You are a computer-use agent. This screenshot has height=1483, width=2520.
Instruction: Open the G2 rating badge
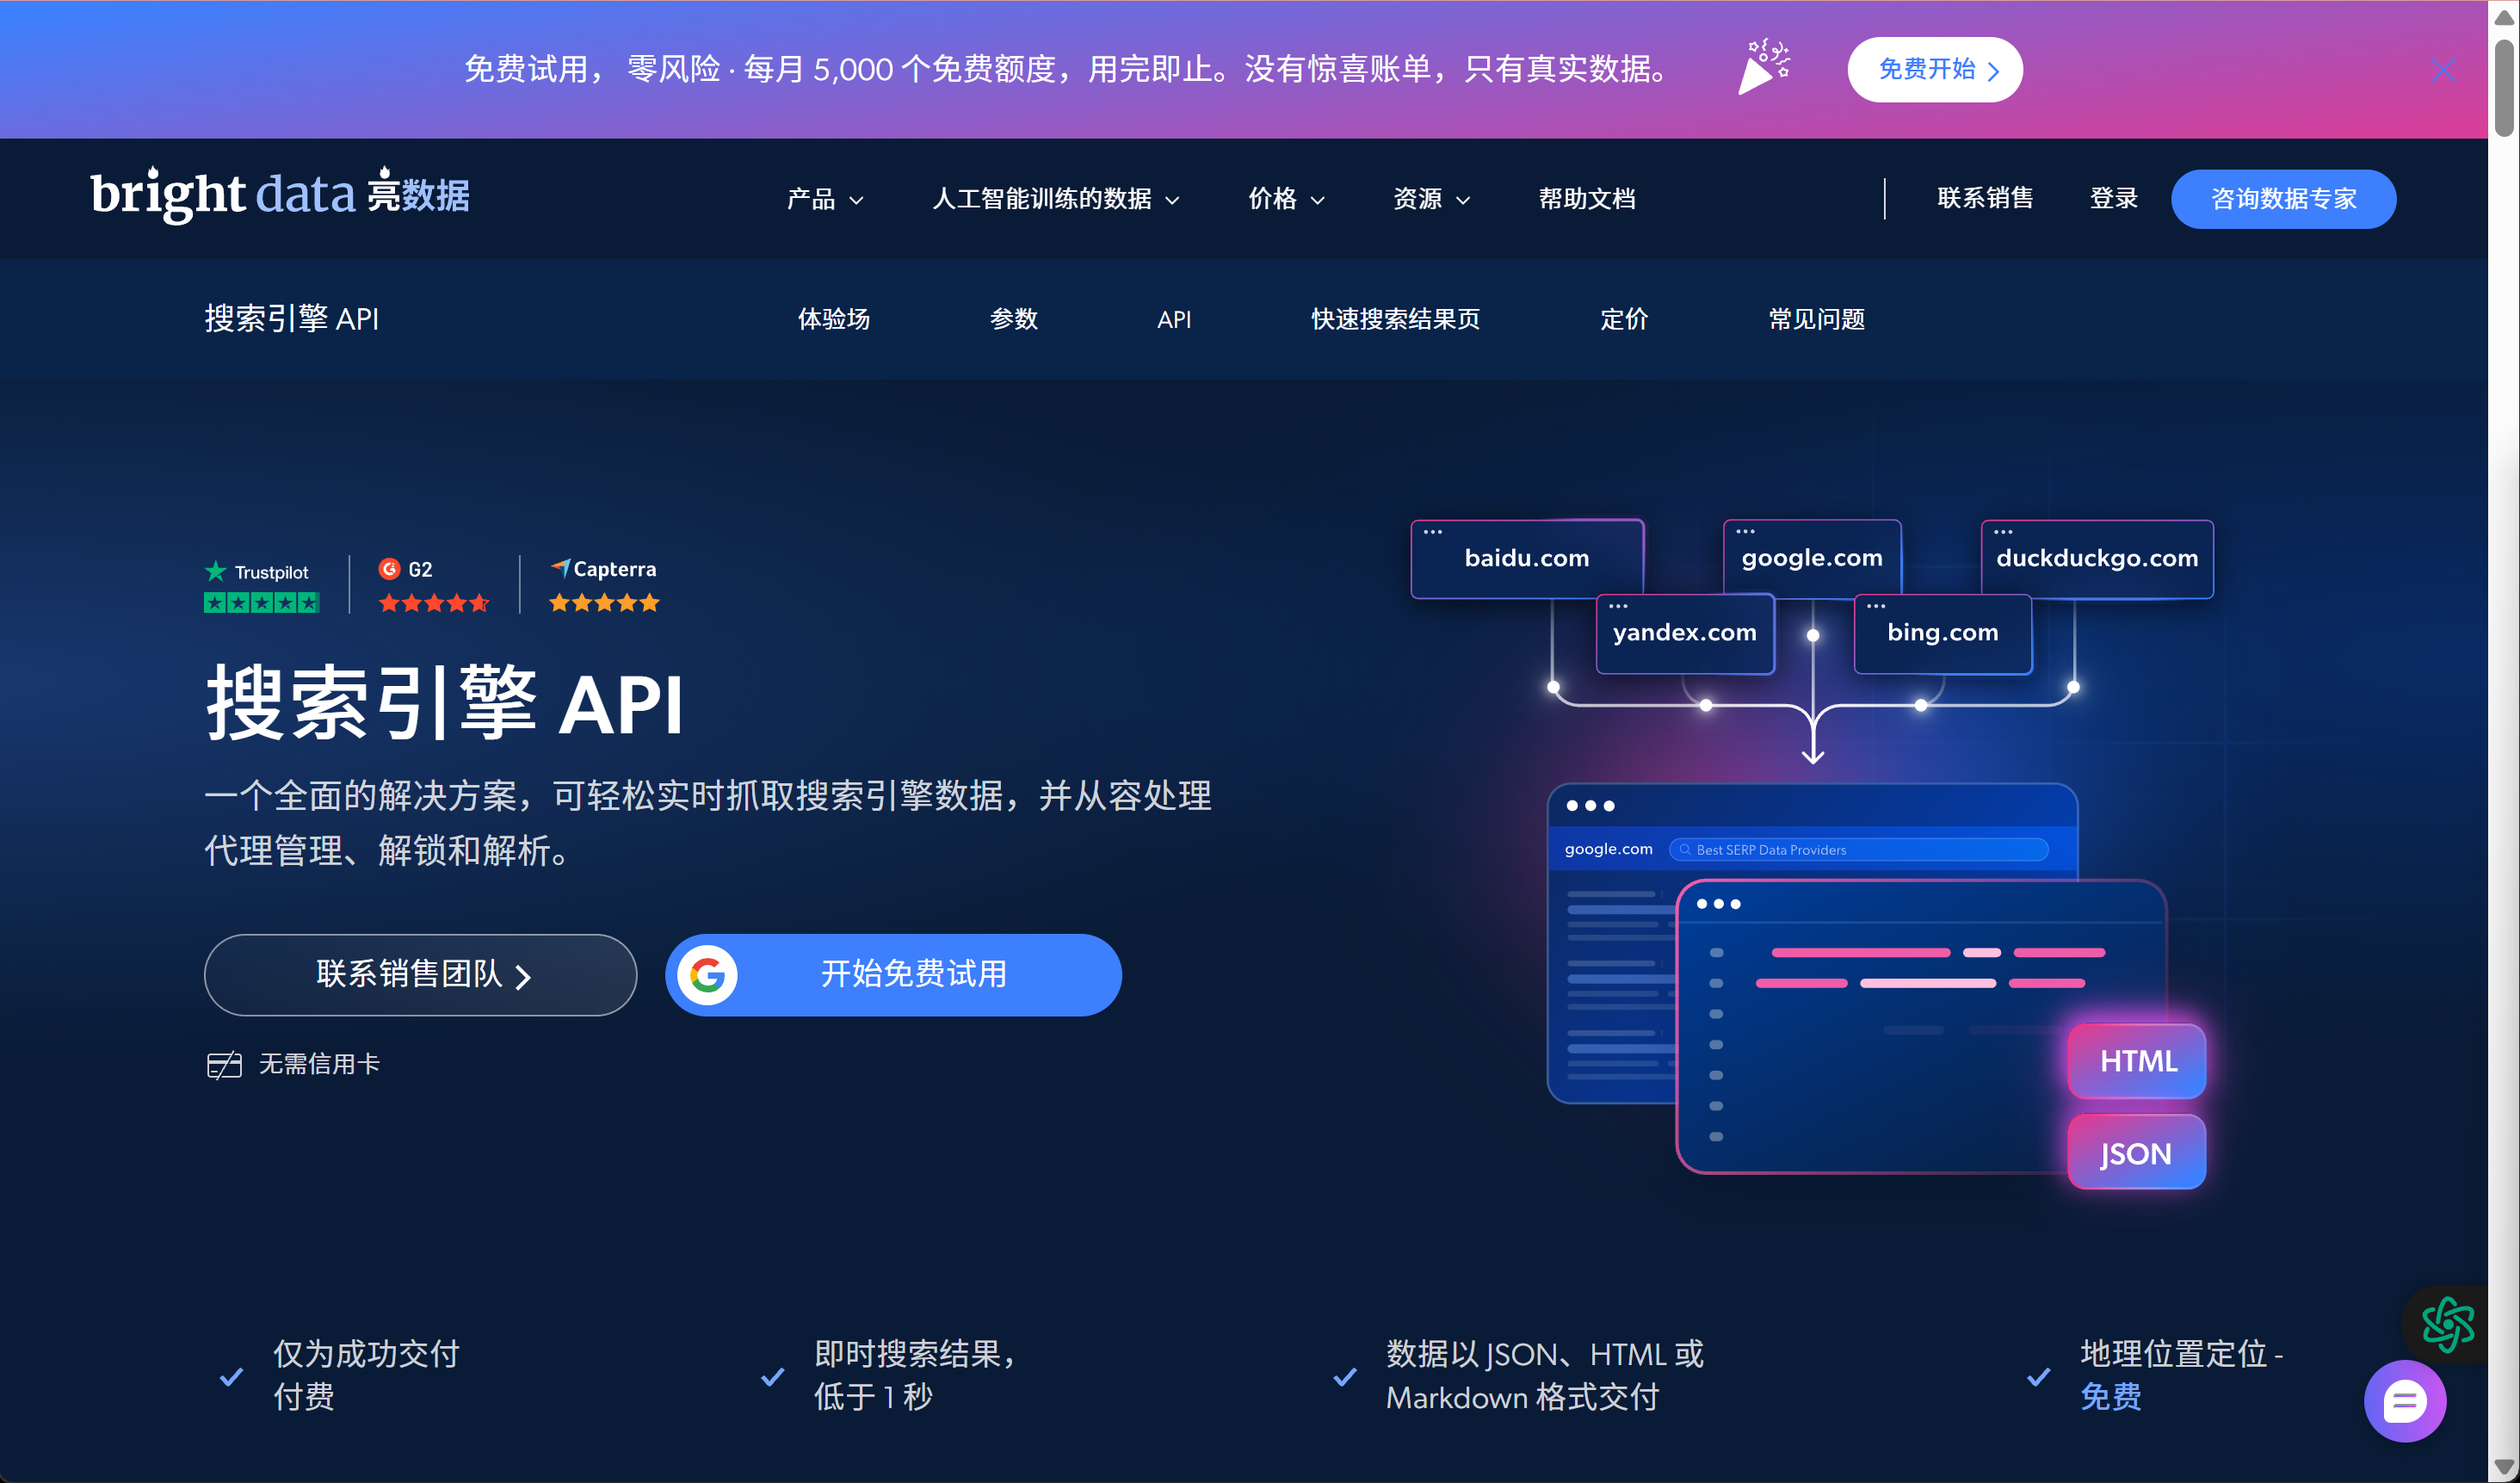(x=434, y=585)
